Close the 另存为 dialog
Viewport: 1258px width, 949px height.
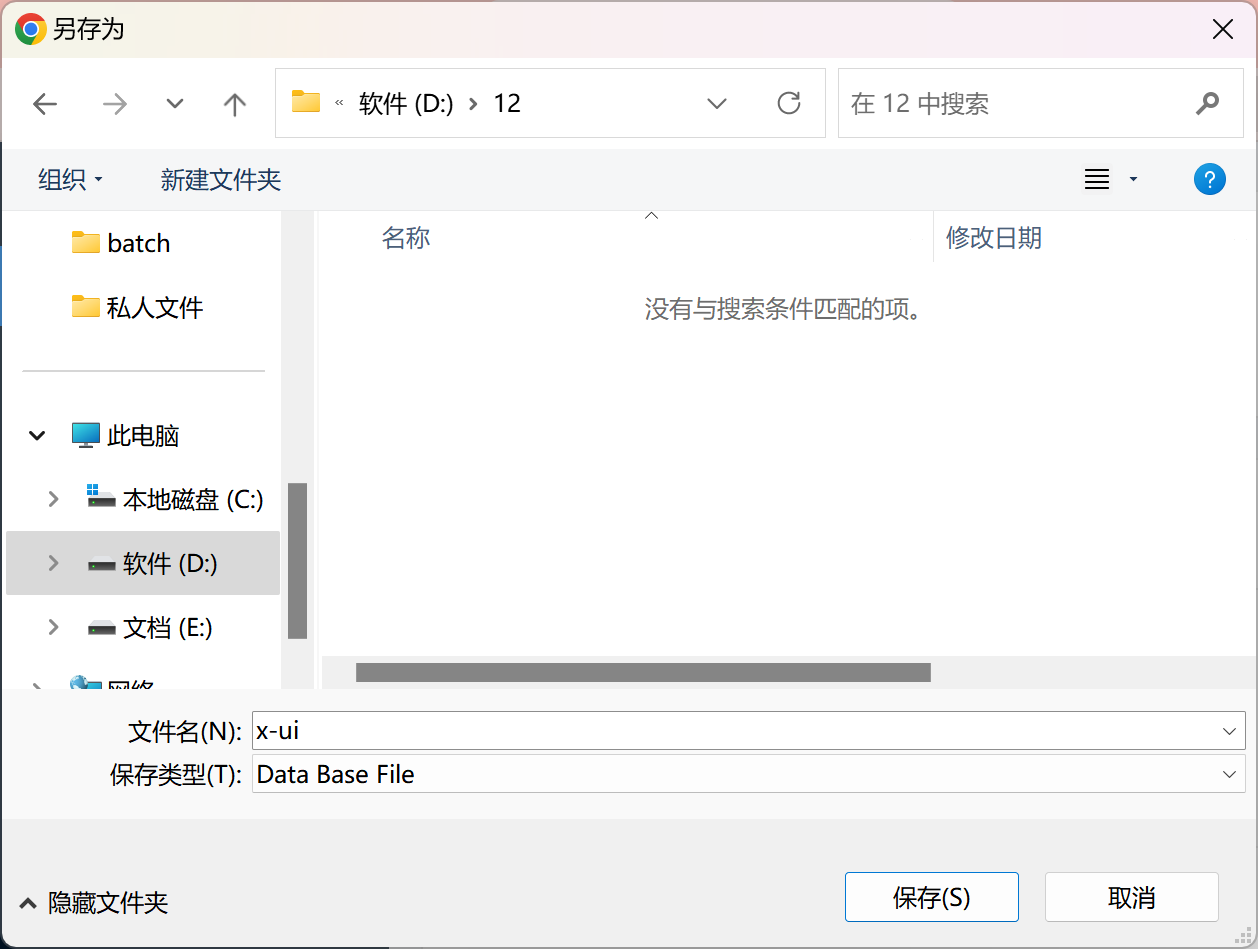pyautogui.click(x=1222, y=29)
